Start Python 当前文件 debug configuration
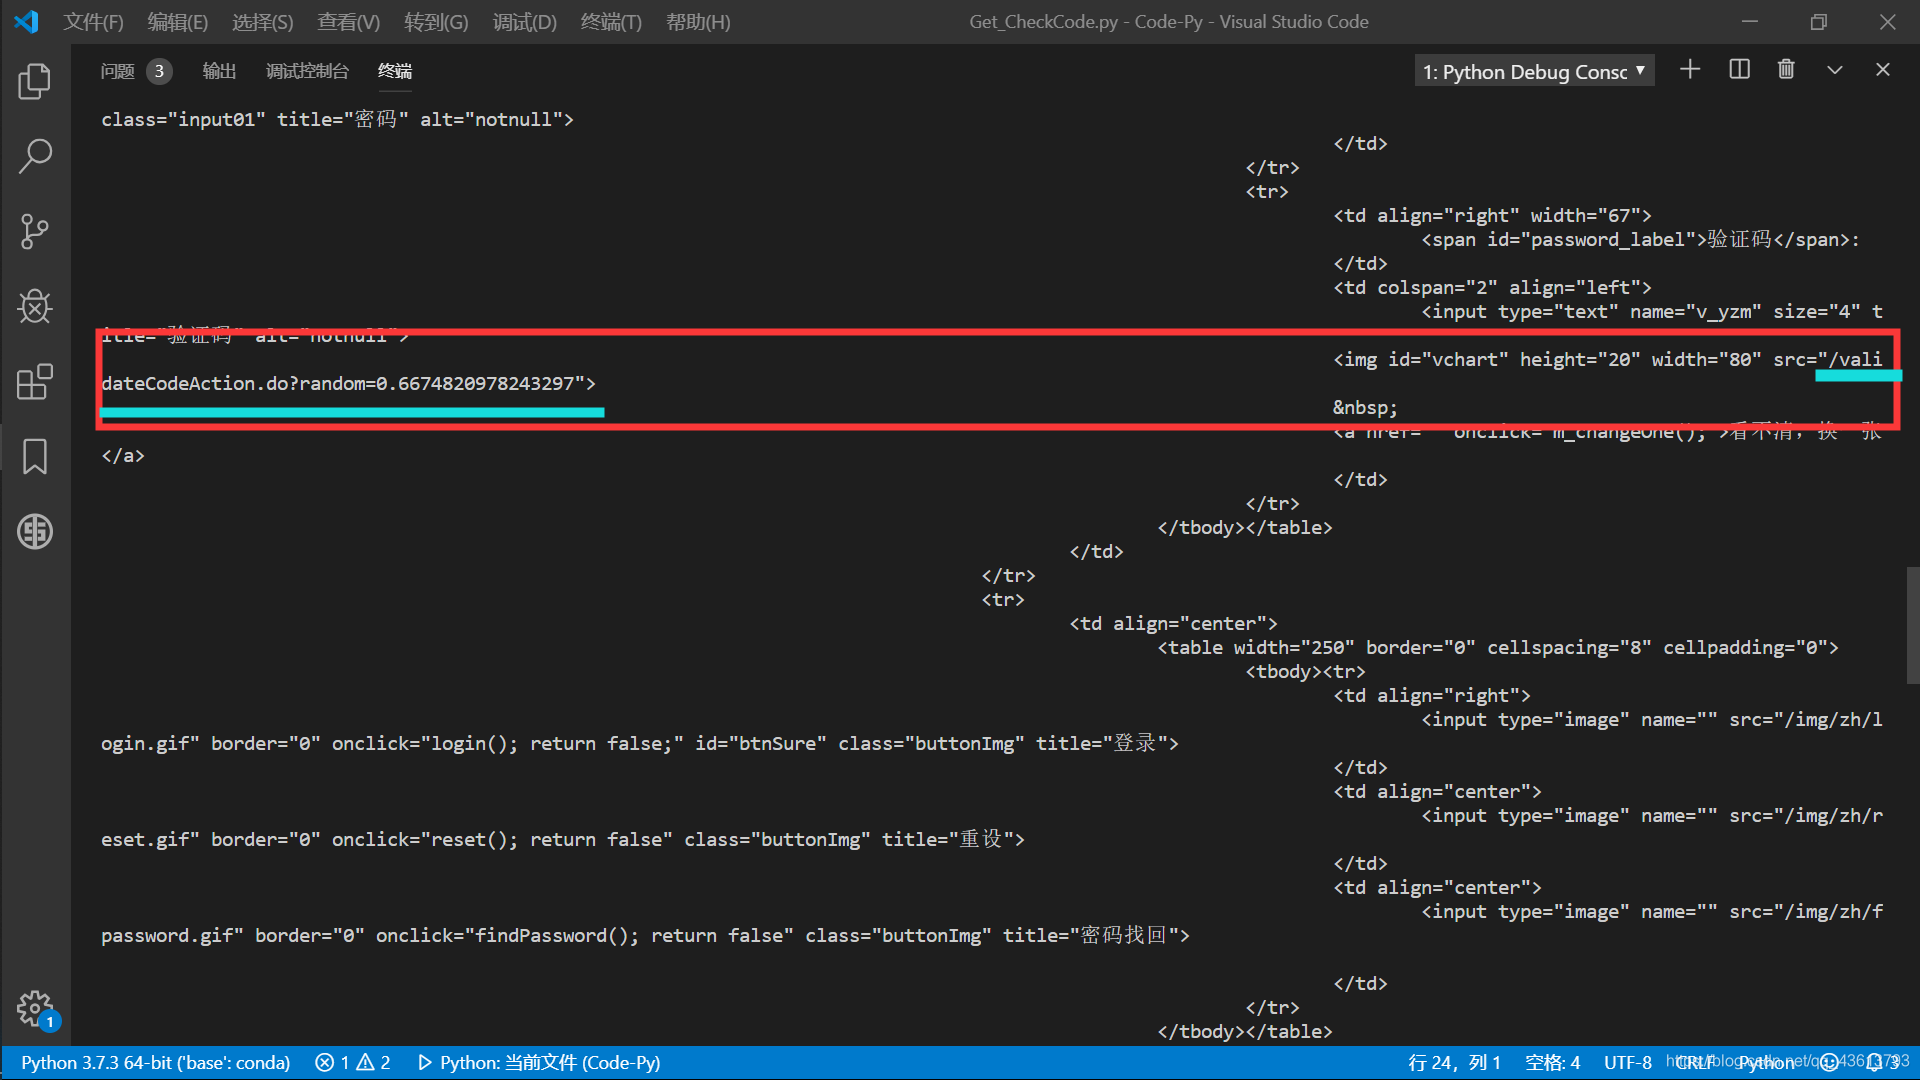Image resolution: width=1920 pixels, height=1080 pixels. (539, 1062)
